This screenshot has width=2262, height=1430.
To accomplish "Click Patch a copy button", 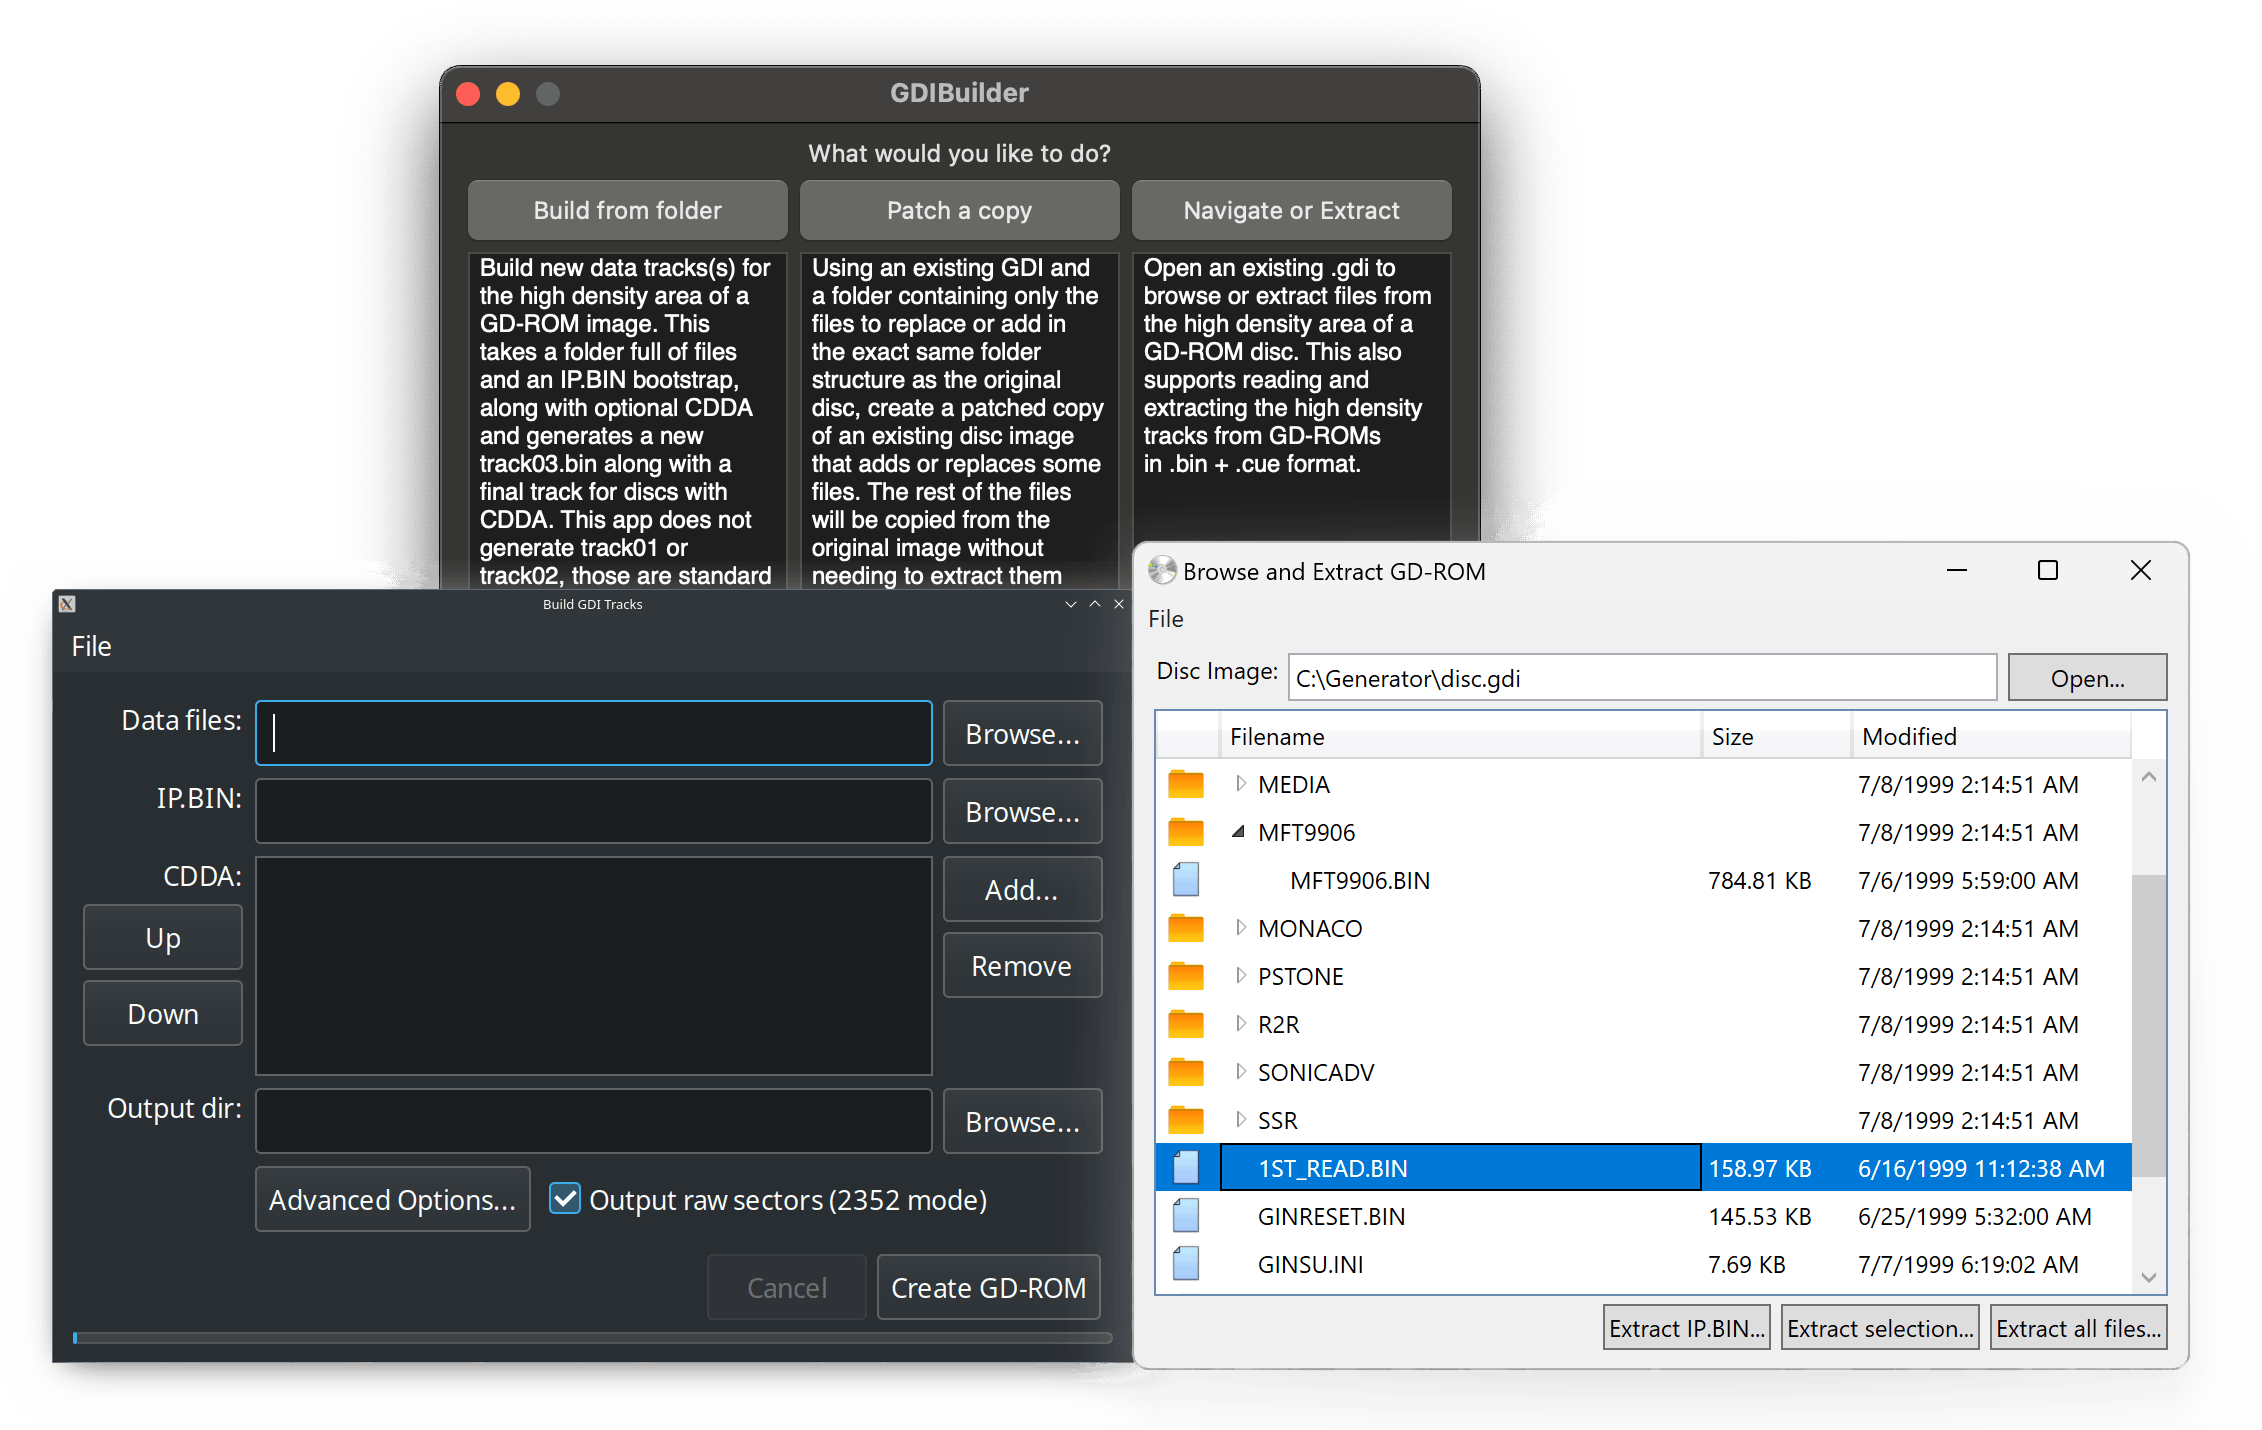I will click(960, 210).
